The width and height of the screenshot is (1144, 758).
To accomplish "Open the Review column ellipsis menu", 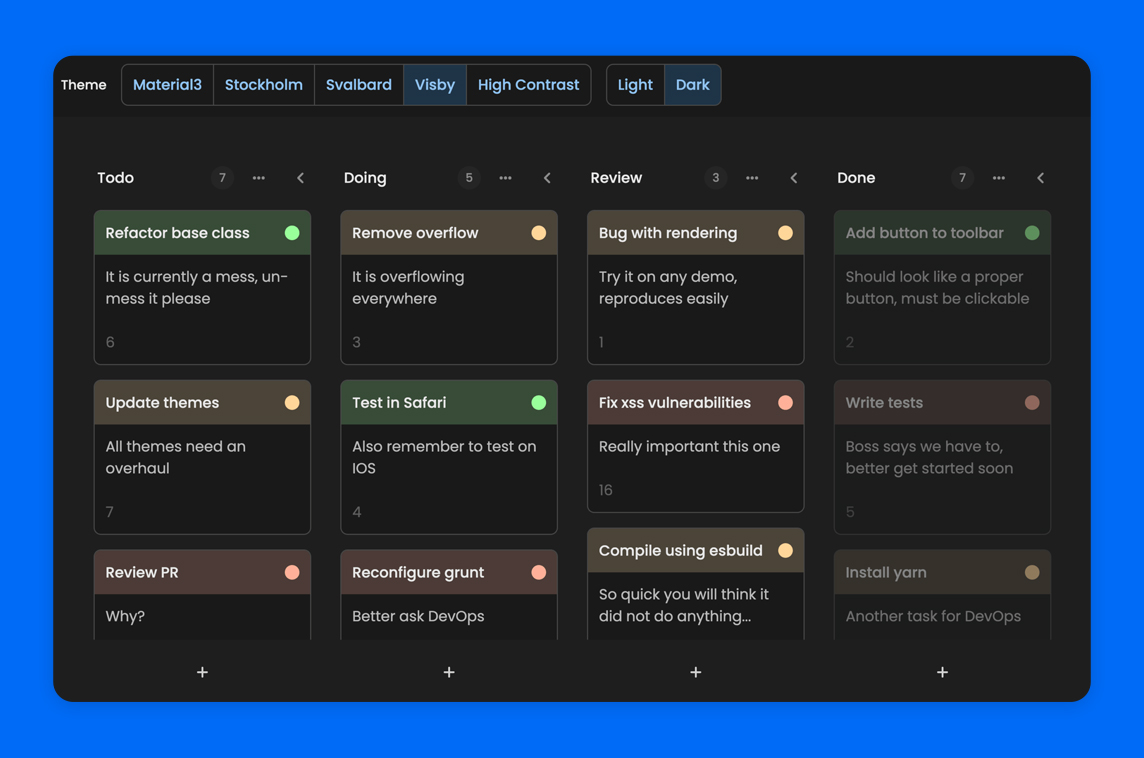I will pos(752,178).
